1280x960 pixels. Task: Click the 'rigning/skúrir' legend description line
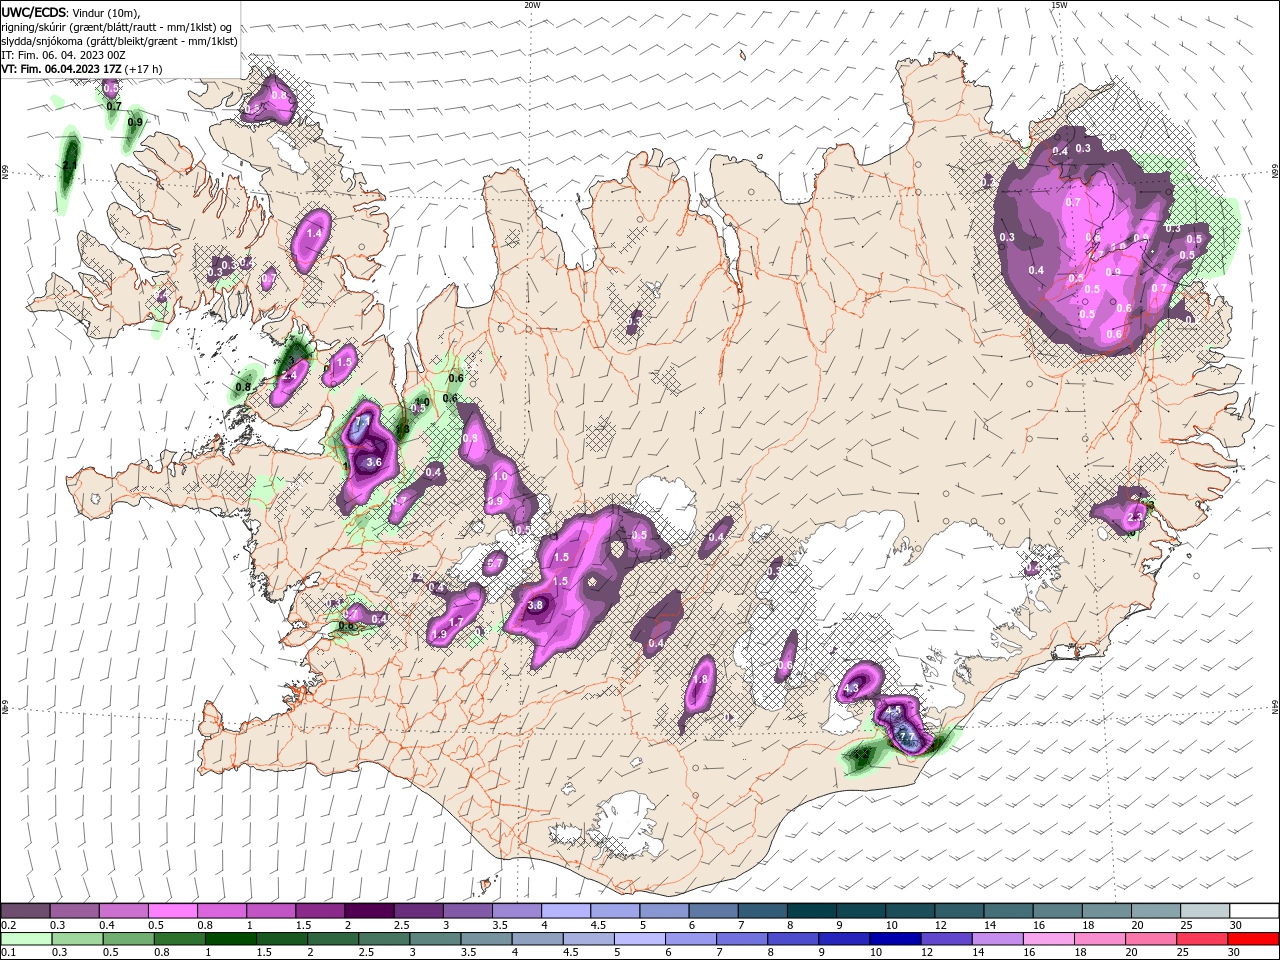(x=116, y=27)
